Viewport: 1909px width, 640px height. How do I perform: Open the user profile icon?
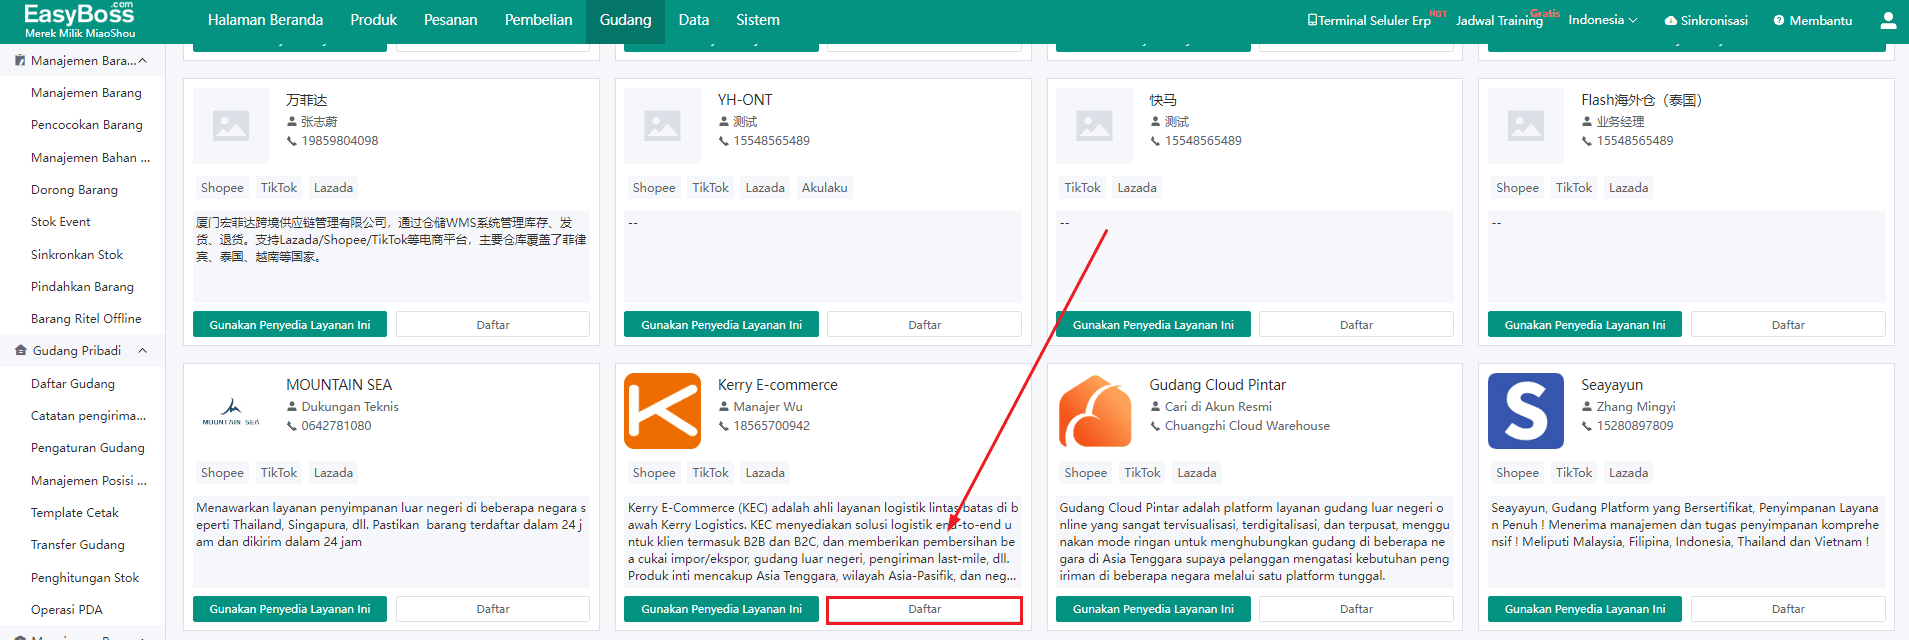point(1888,20)
